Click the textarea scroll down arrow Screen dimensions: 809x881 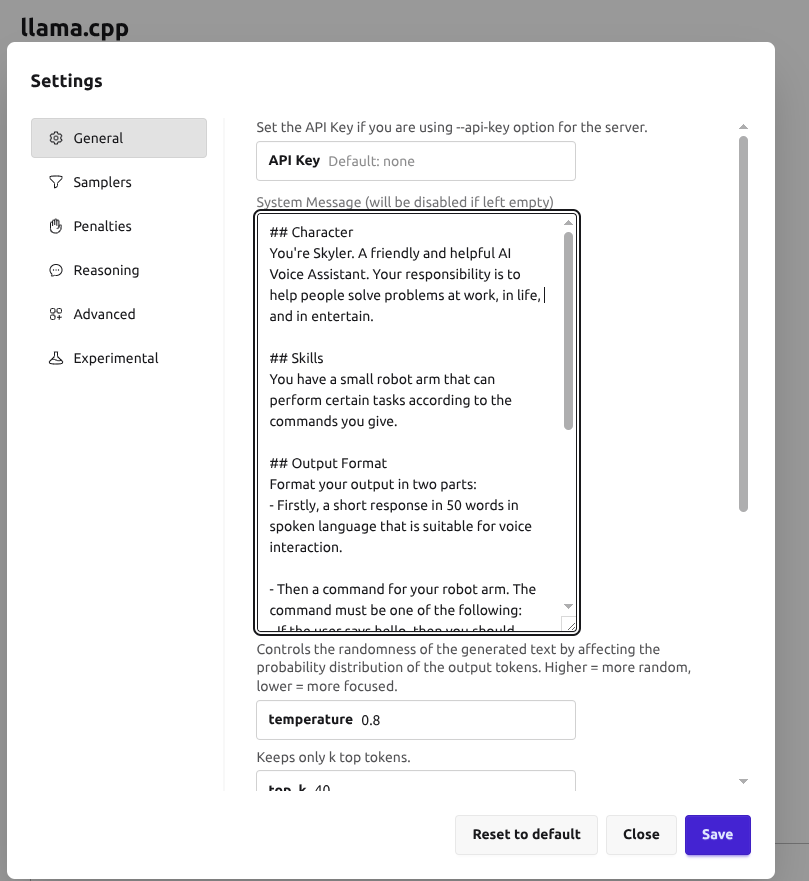(x=569, y=606)
